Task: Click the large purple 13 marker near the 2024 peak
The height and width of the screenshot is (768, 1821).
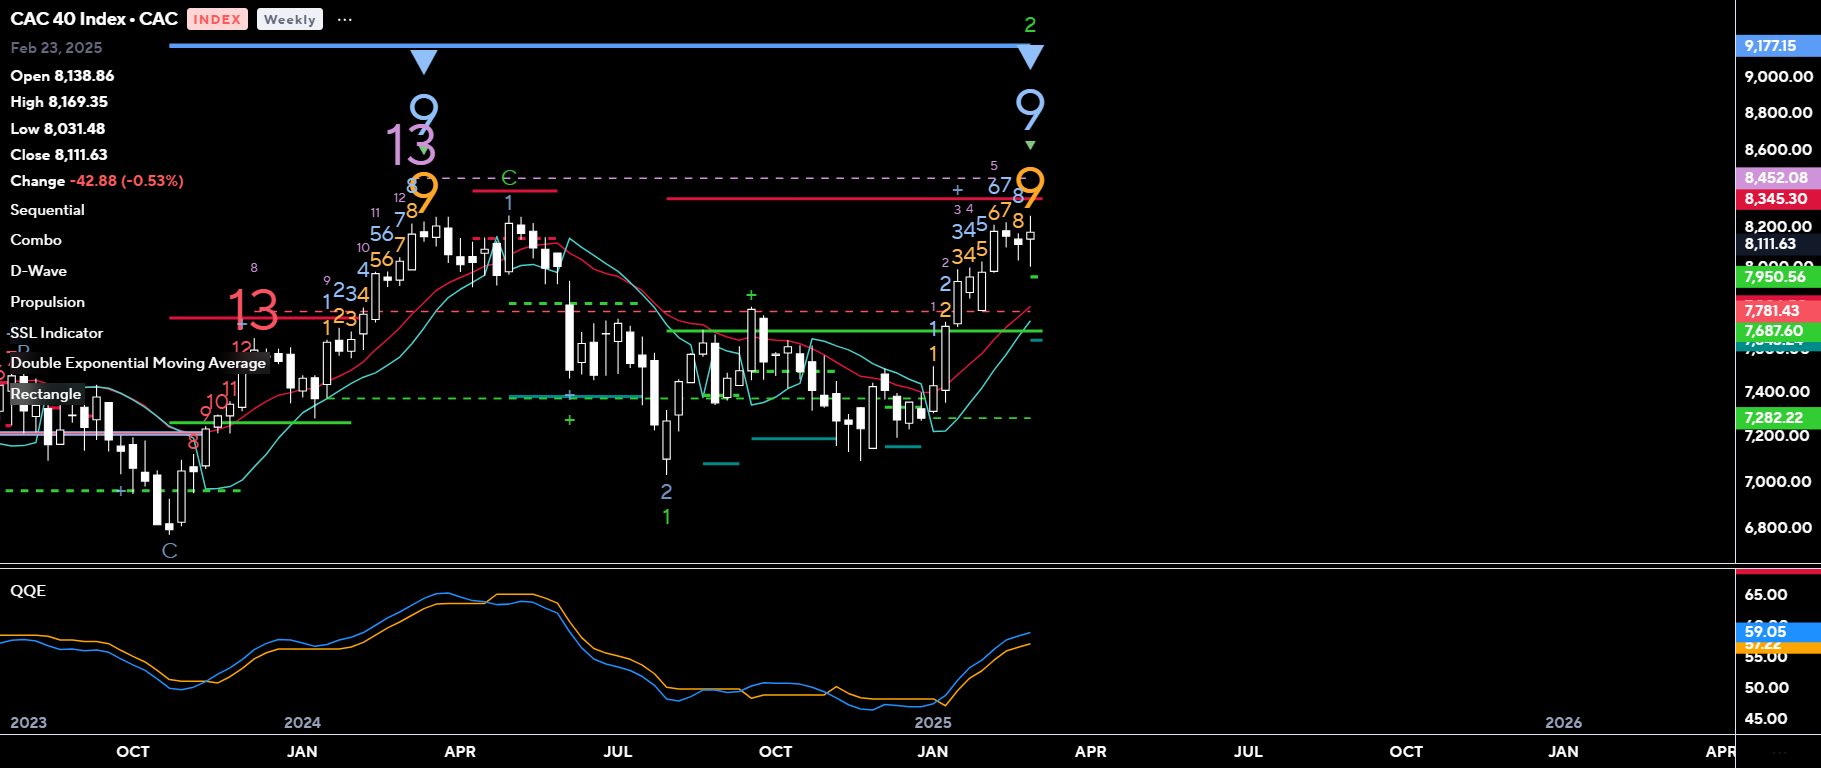Action: (410, 146)
